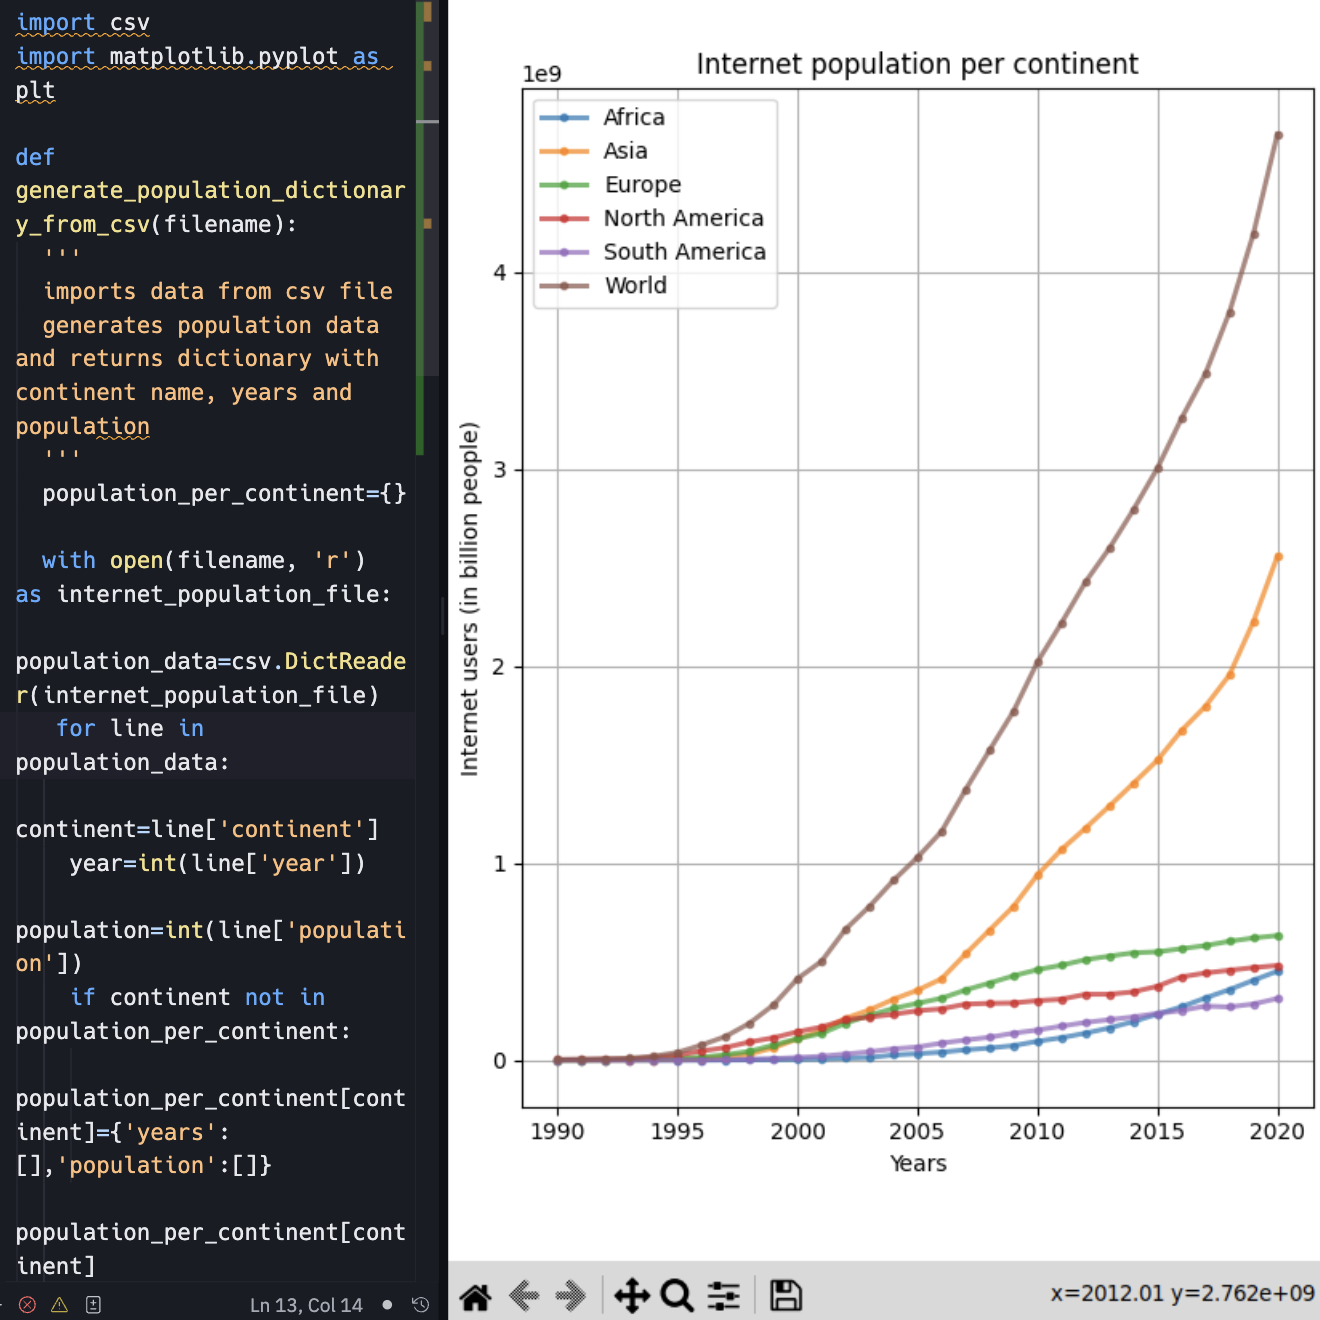The image size is (1320, 1320).
Task: Click the editor scrollbar strip on the right
Action: (429, 400)
